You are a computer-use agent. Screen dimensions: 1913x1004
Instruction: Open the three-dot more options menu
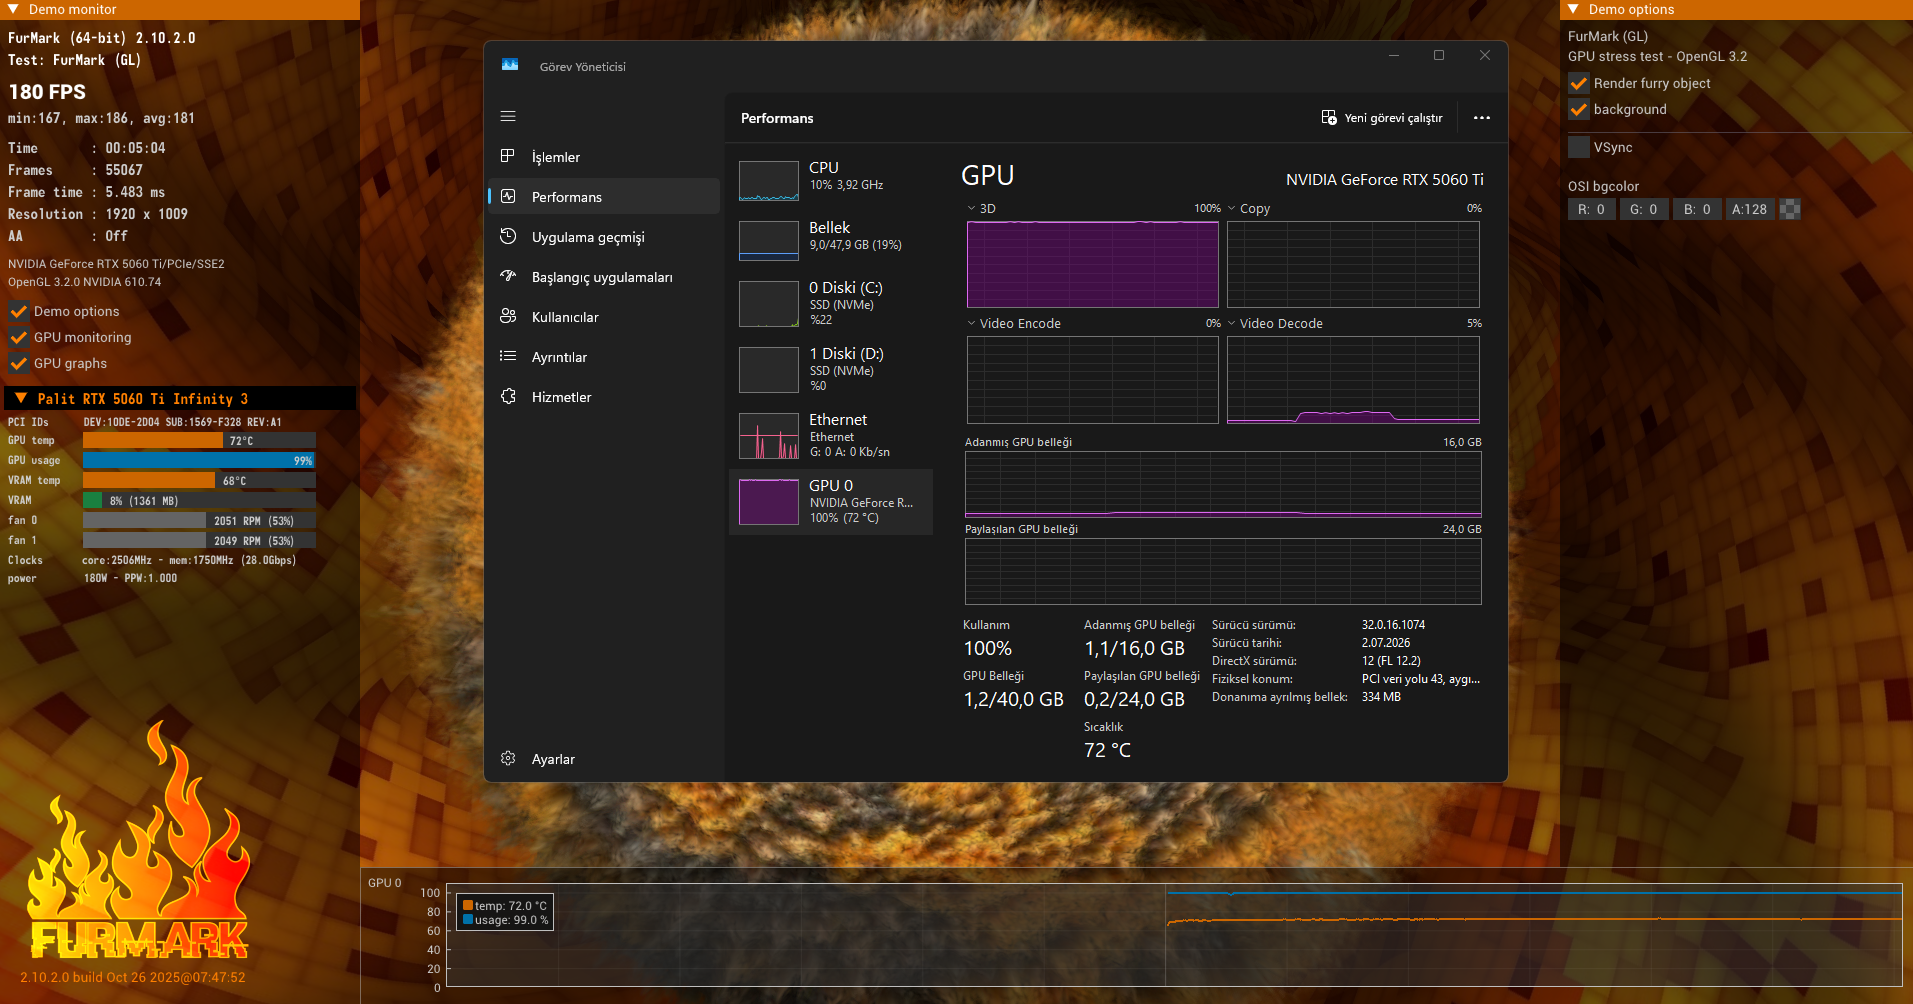(1482, 117)
